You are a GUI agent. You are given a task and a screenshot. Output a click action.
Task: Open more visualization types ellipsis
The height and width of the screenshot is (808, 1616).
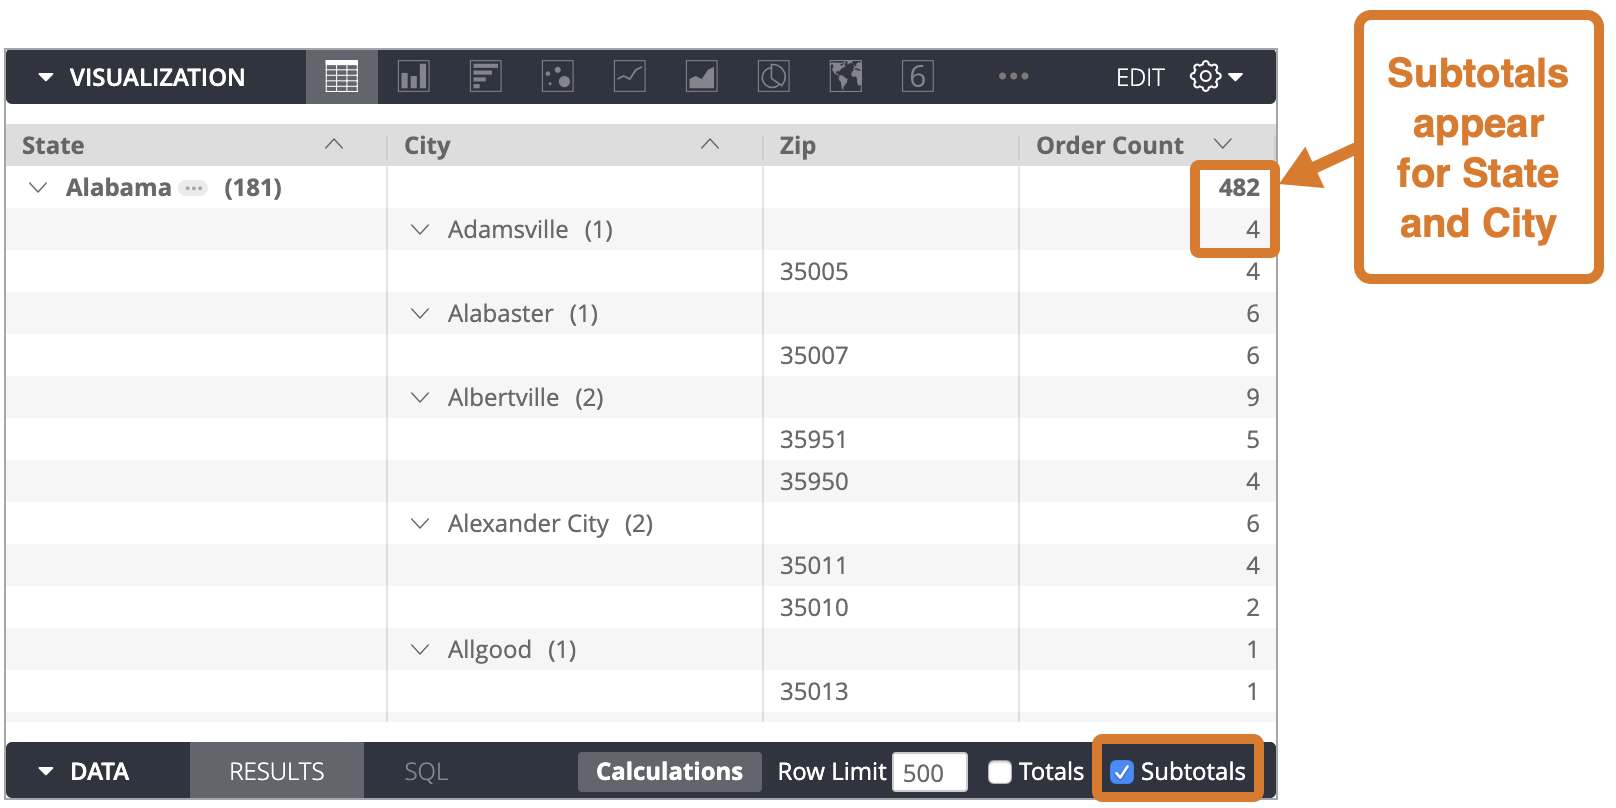click(x=1013, y=77)
